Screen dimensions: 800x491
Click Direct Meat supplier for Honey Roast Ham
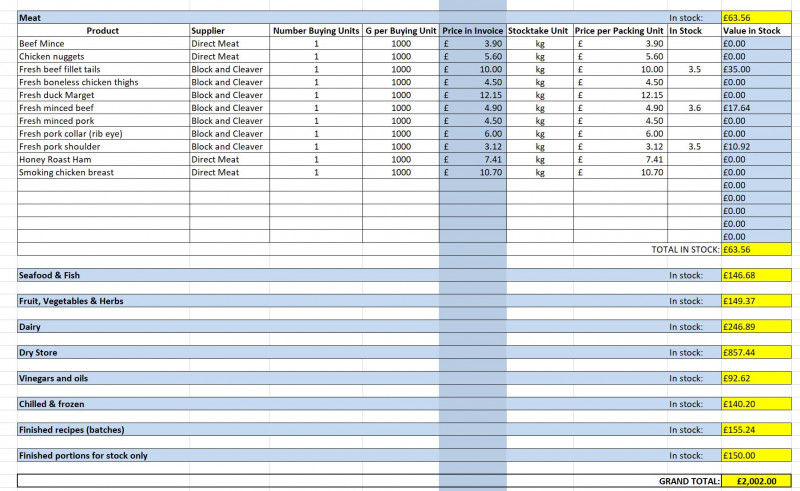tap(229, 159)
